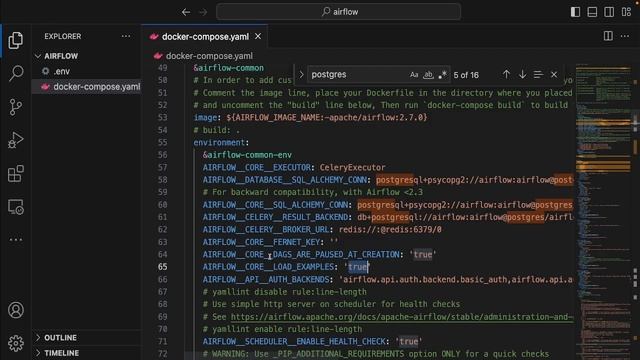Go back with the navigation arrow
This screenshot has height=360, width=640.
click(x=186, y=12)
